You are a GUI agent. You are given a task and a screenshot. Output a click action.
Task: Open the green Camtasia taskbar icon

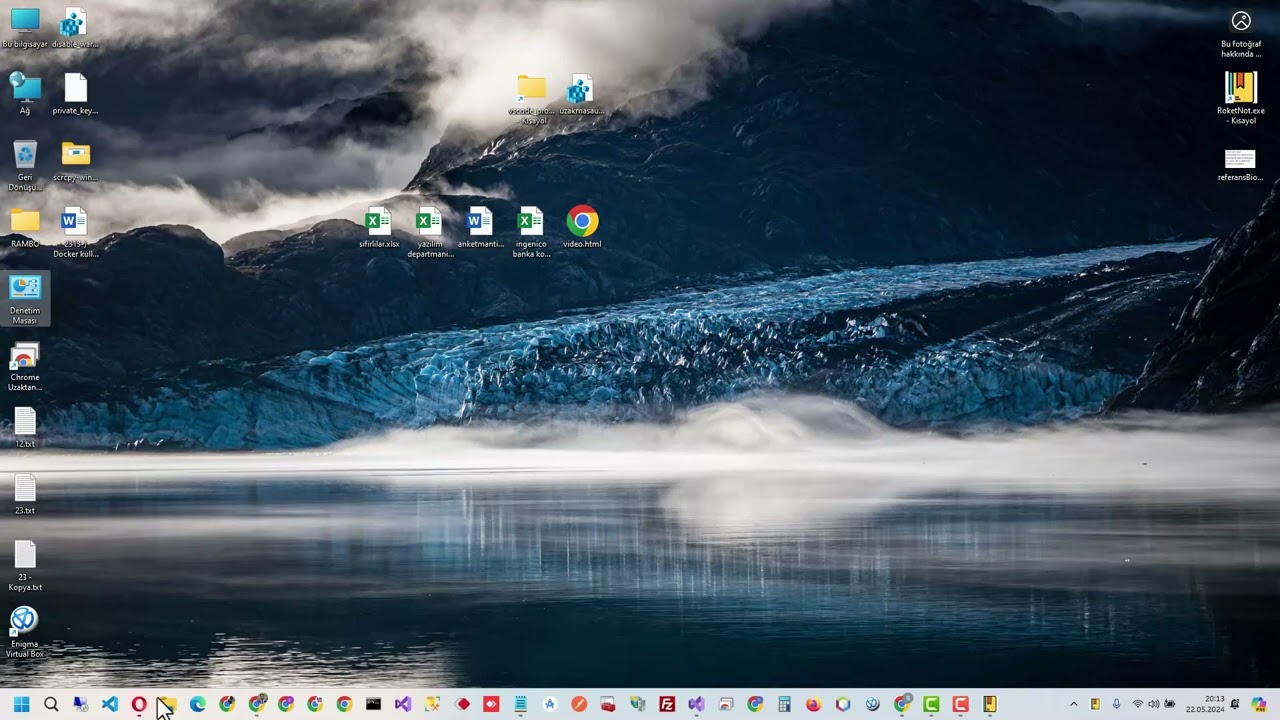pyautogui.click(x=931, y=704)
